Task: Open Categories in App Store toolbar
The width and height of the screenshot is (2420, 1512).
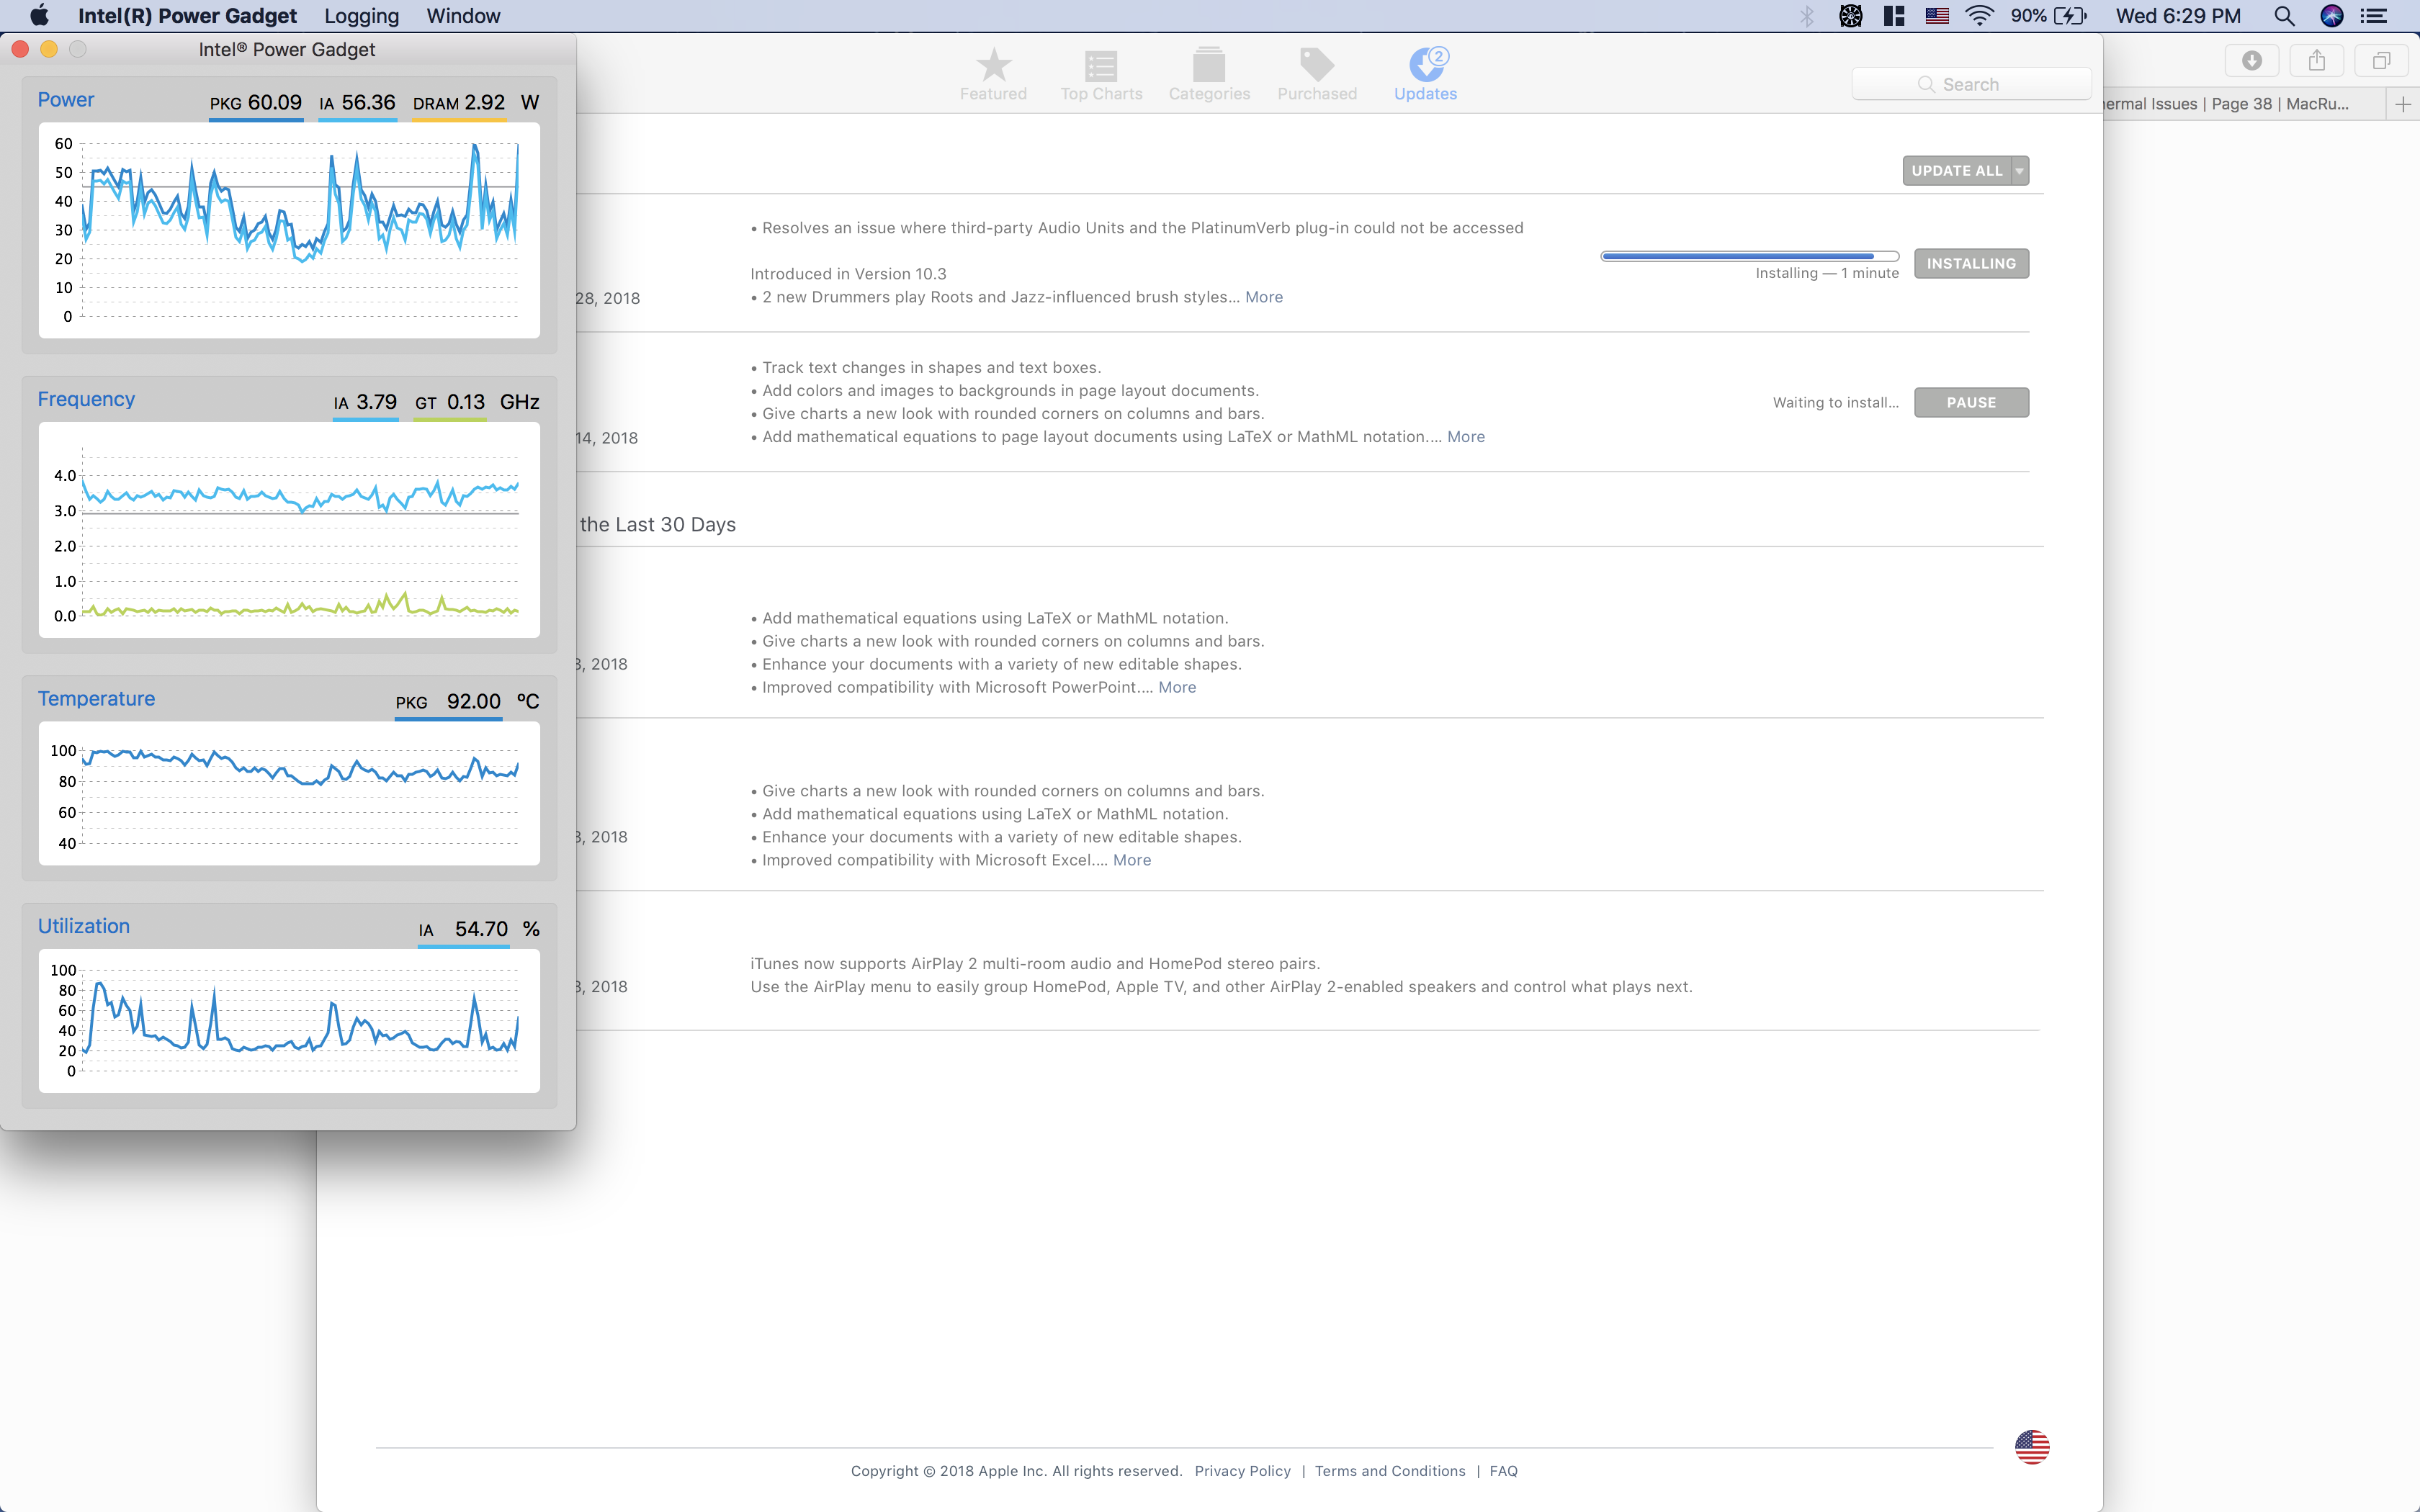Action: [x=1209, y=75]
